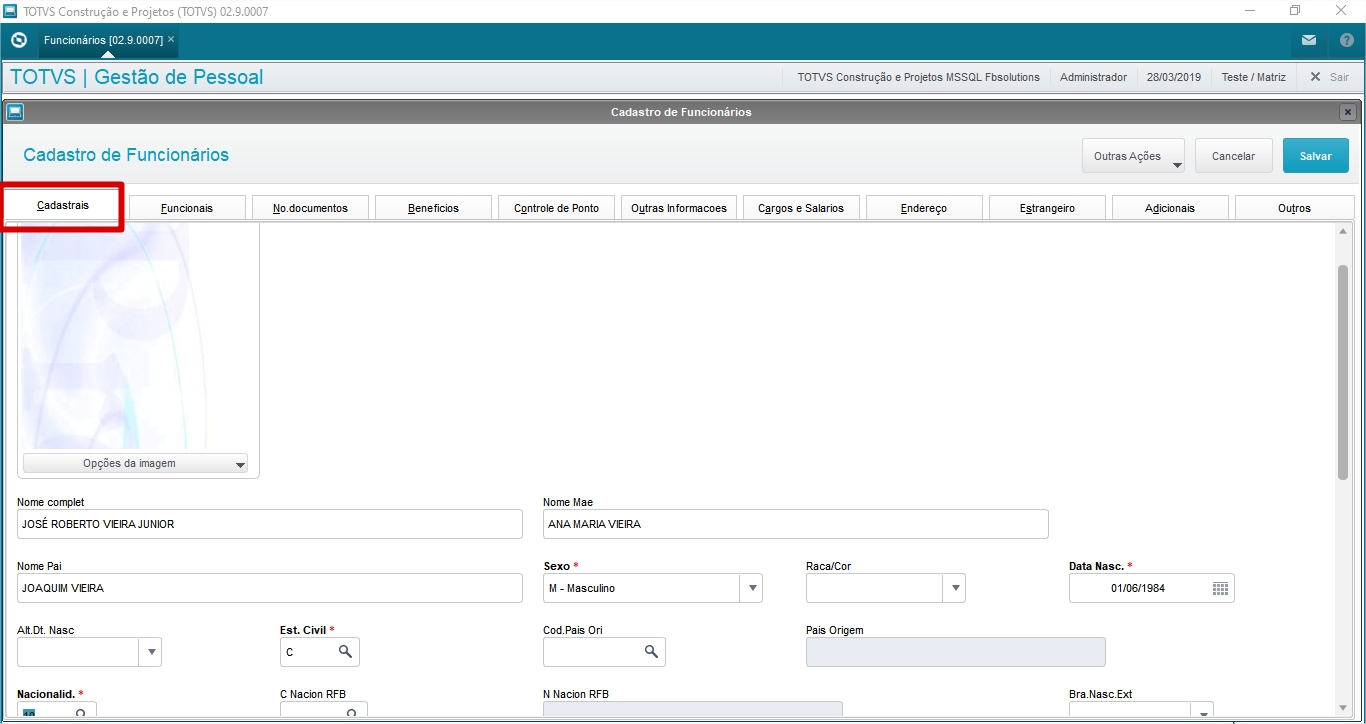Switch to the Estrangeiro tab
This screenshot has height=724, width=1366.
click(1047, 208)
